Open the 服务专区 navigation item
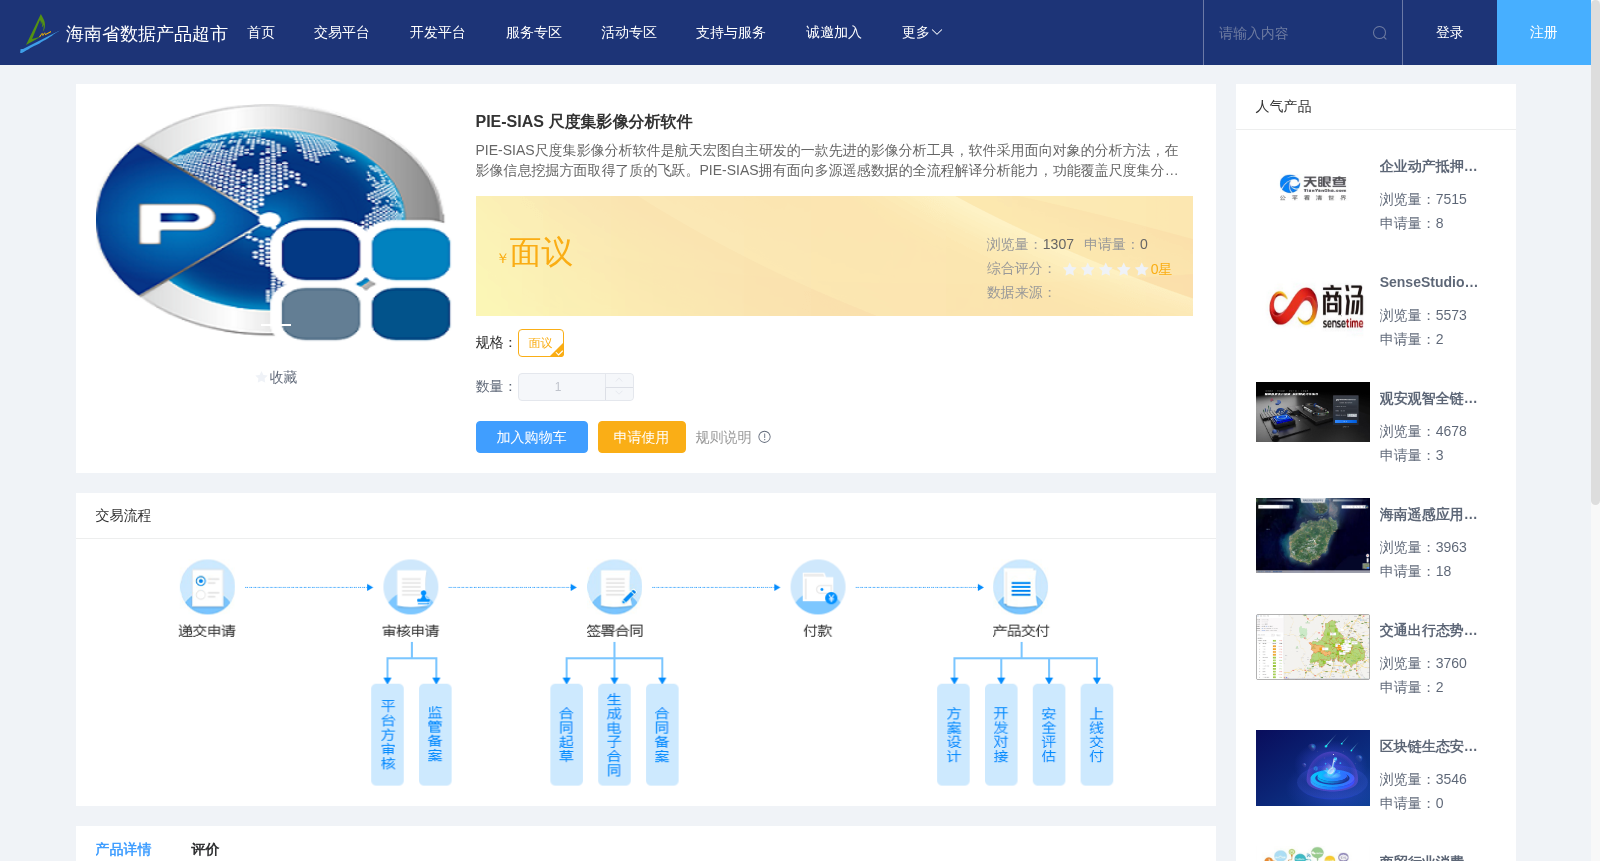This screenshot has height=861, width=1600. click(x=534, y=33)
